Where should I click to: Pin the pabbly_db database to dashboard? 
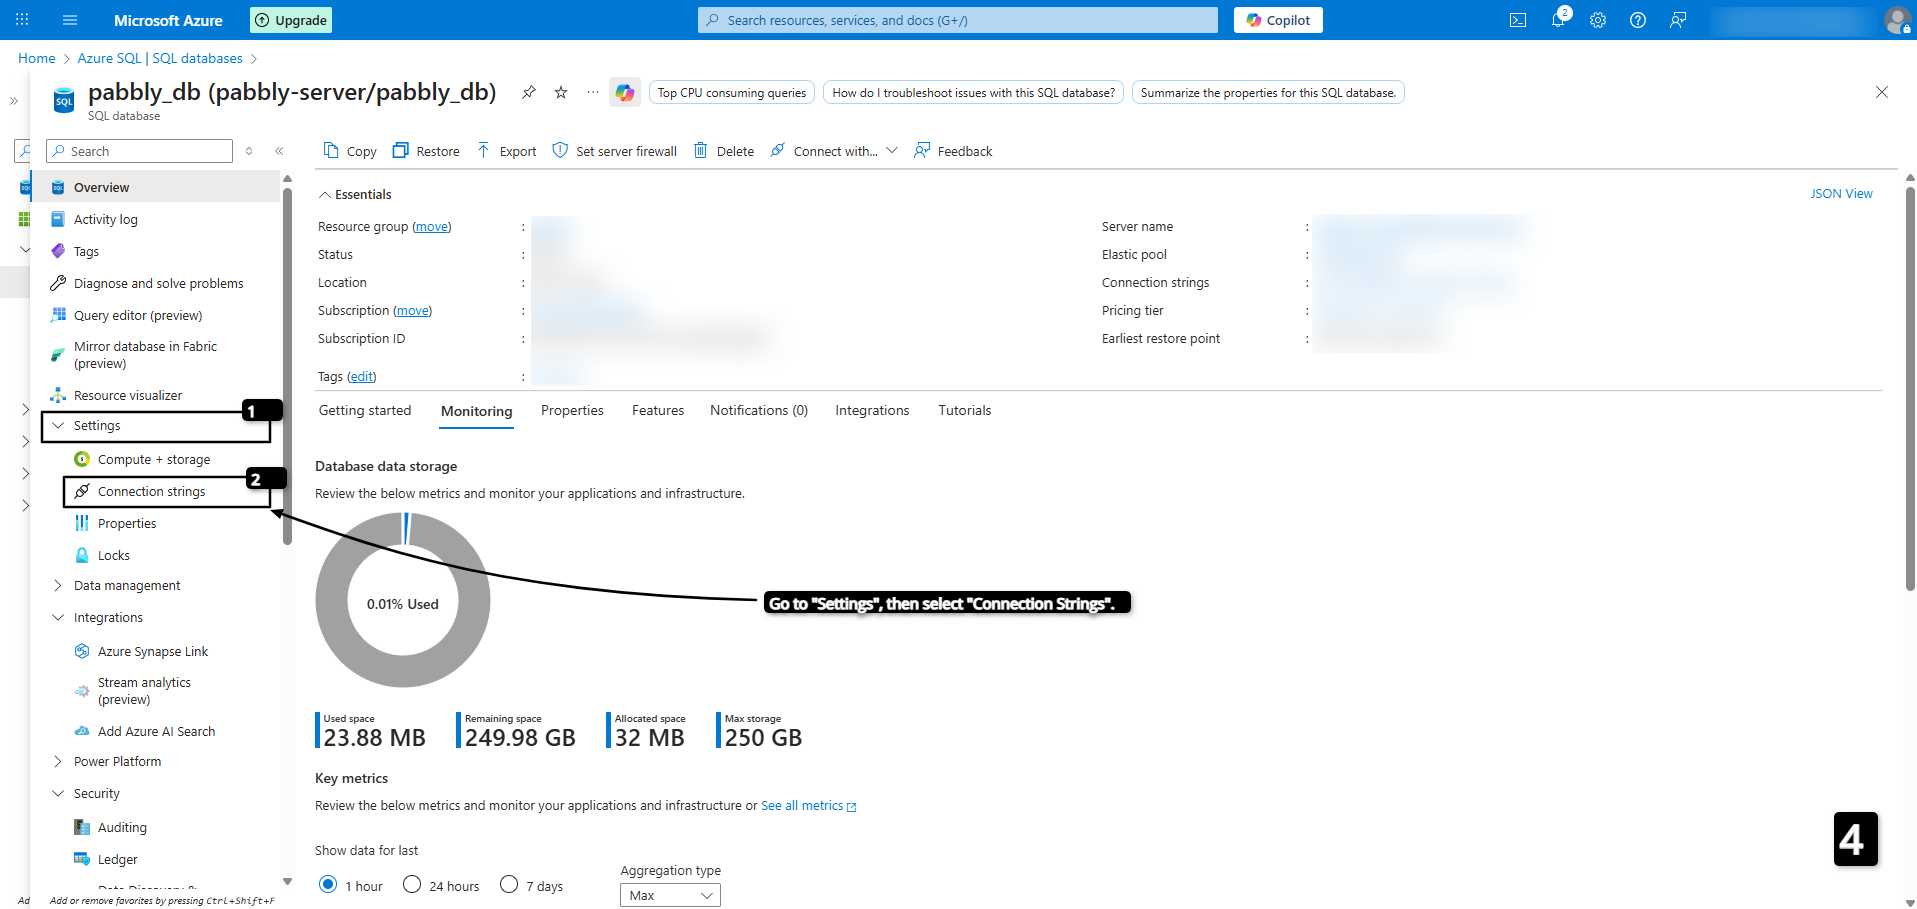tap(528, 93)
